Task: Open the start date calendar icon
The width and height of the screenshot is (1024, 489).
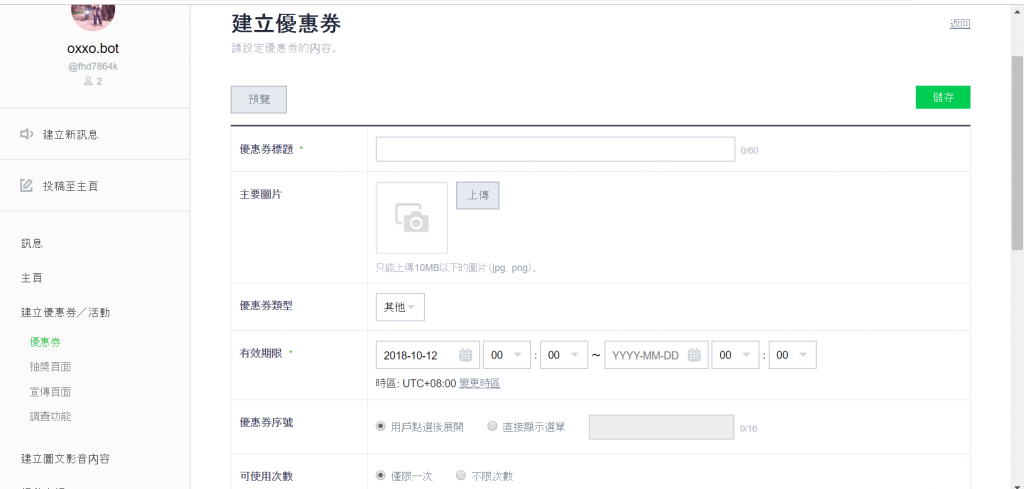Action: point(465,355)
